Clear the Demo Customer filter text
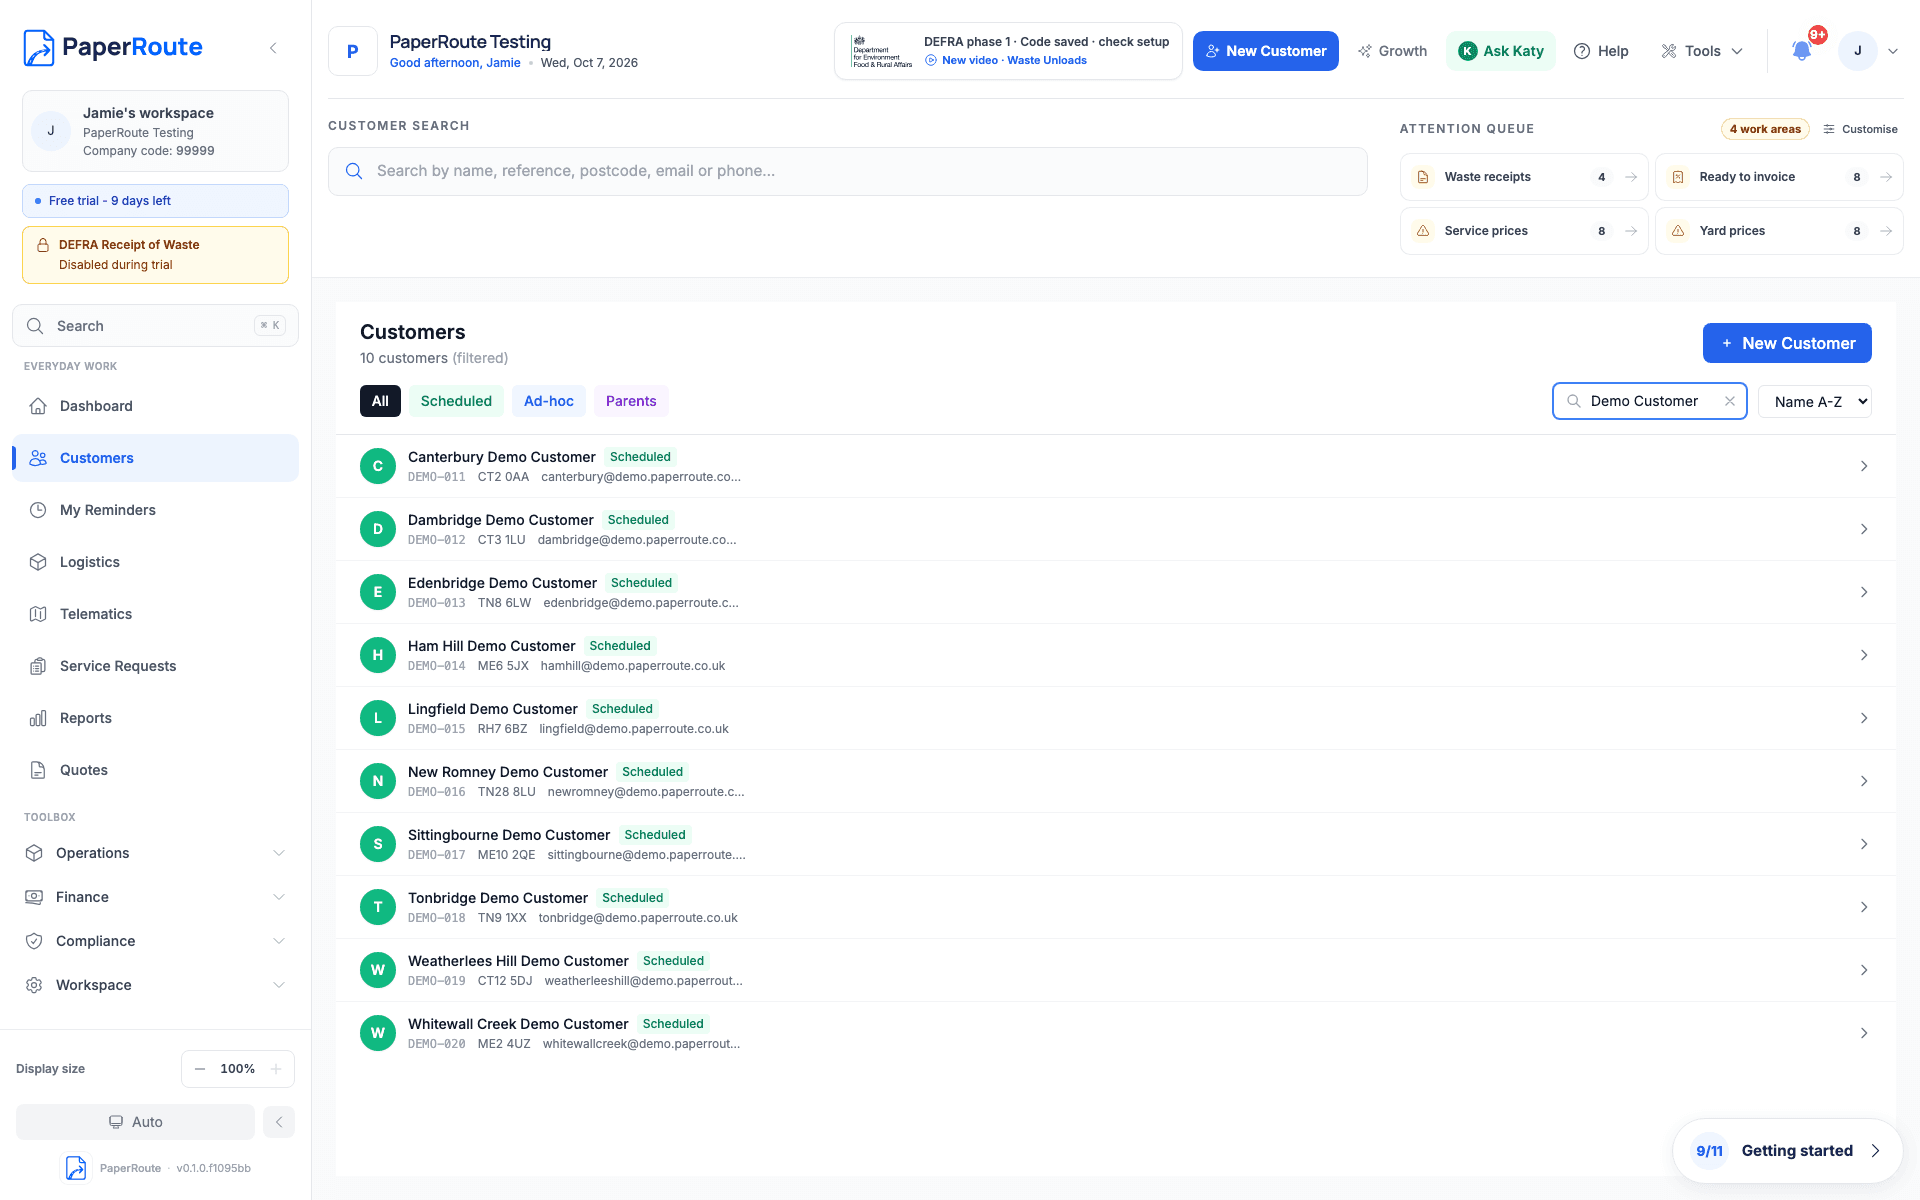The width and height of the screenshot is (1920, 1200). [1730, 401]
